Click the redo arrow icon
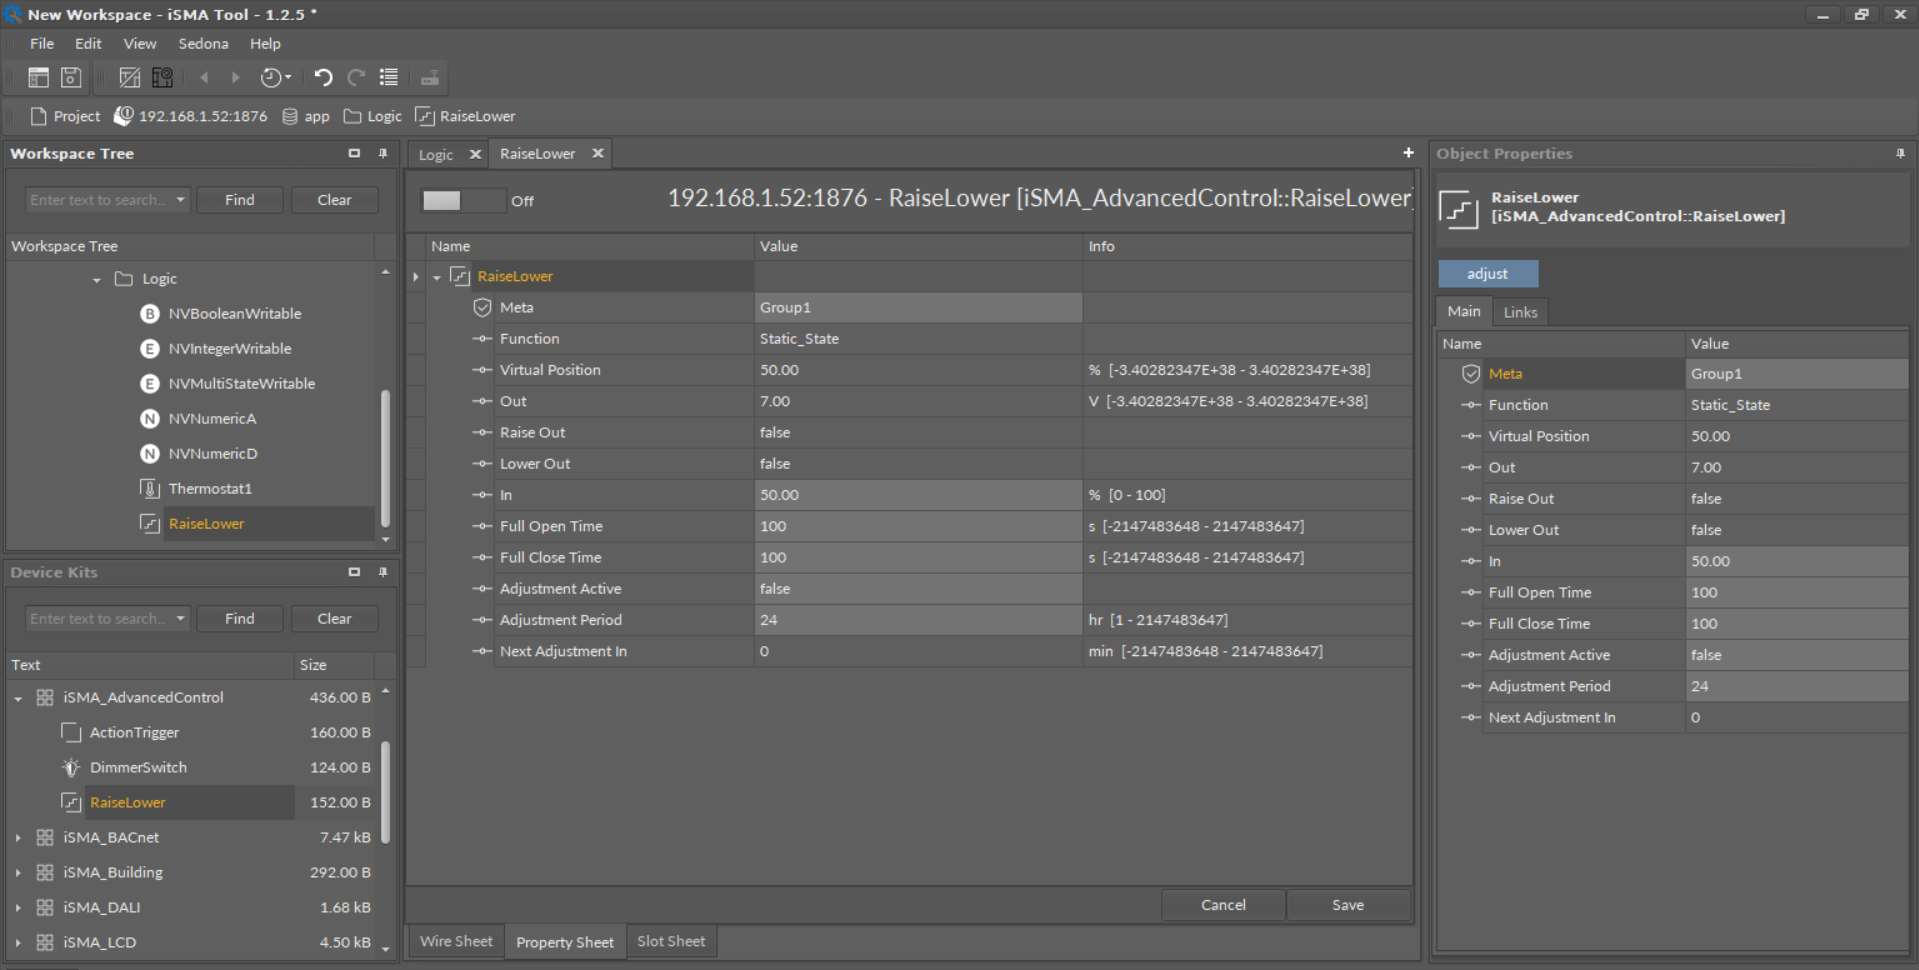This screenshot has height=970, width=1919. [356, 77]
